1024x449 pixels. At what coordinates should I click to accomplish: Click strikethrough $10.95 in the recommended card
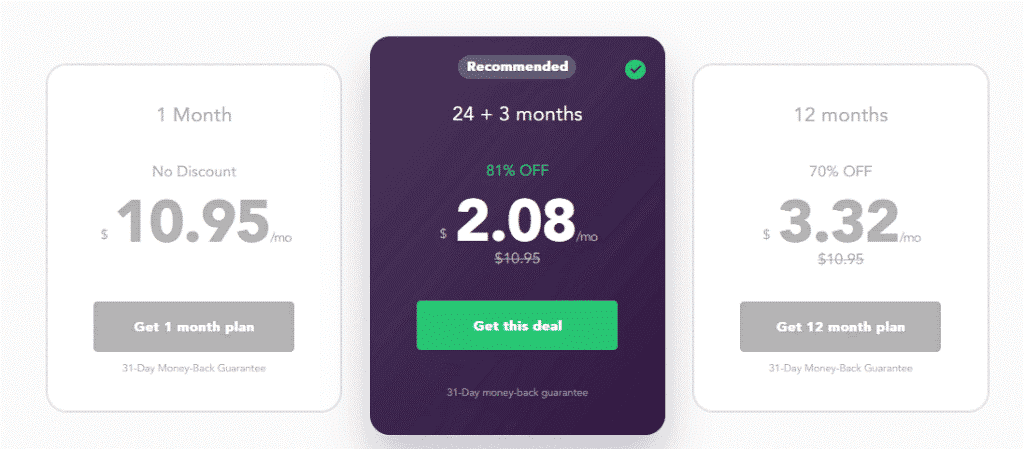click(x=517, y=258)
